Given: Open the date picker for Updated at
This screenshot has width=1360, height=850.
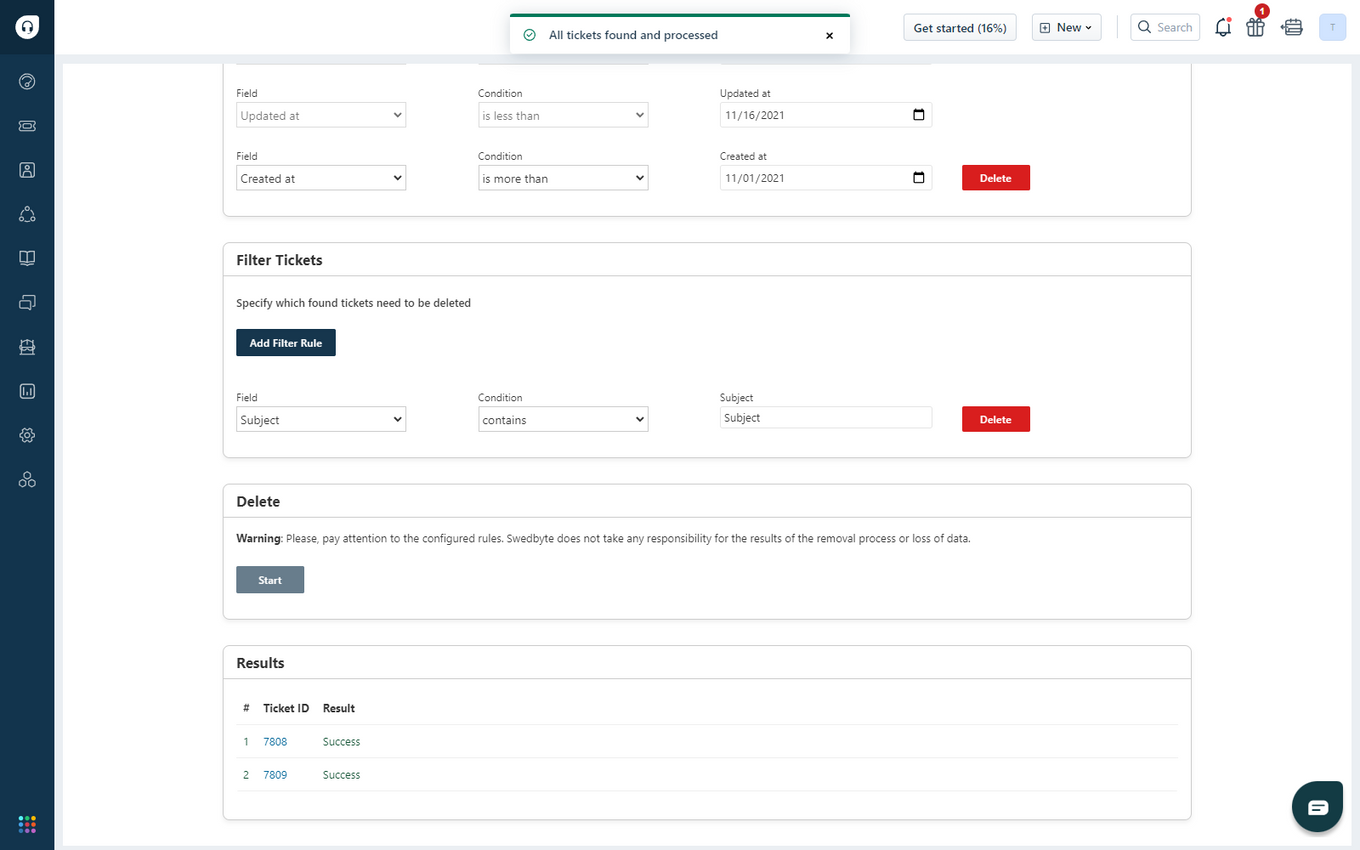Looking at the screenshot, I should click(x=918, y=114).
